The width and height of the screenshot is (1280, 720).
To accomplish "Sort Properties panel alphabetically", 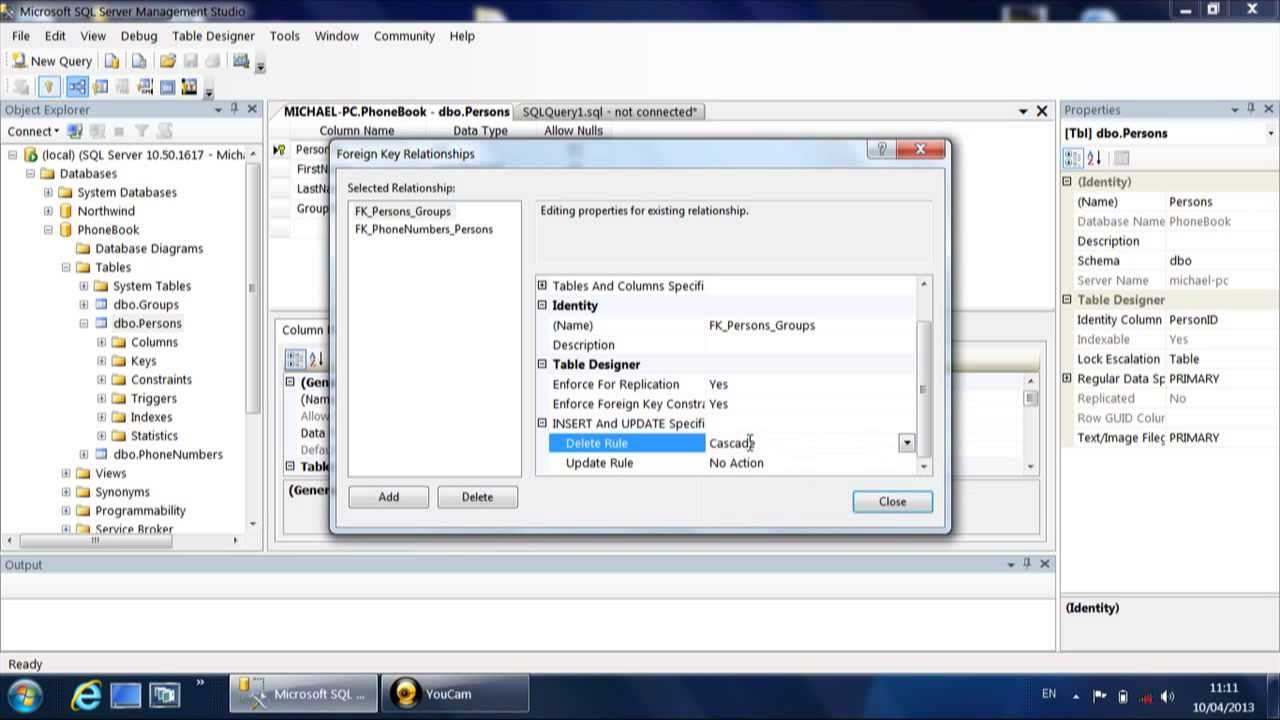I will point(1094,158).
